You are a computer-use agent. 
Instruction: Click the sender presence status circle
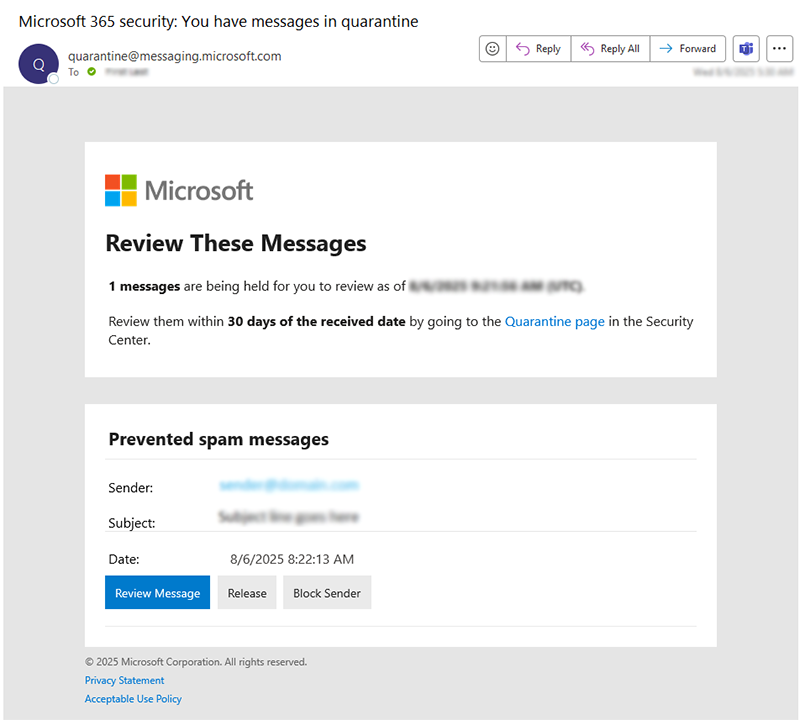[x=54, y=79]
